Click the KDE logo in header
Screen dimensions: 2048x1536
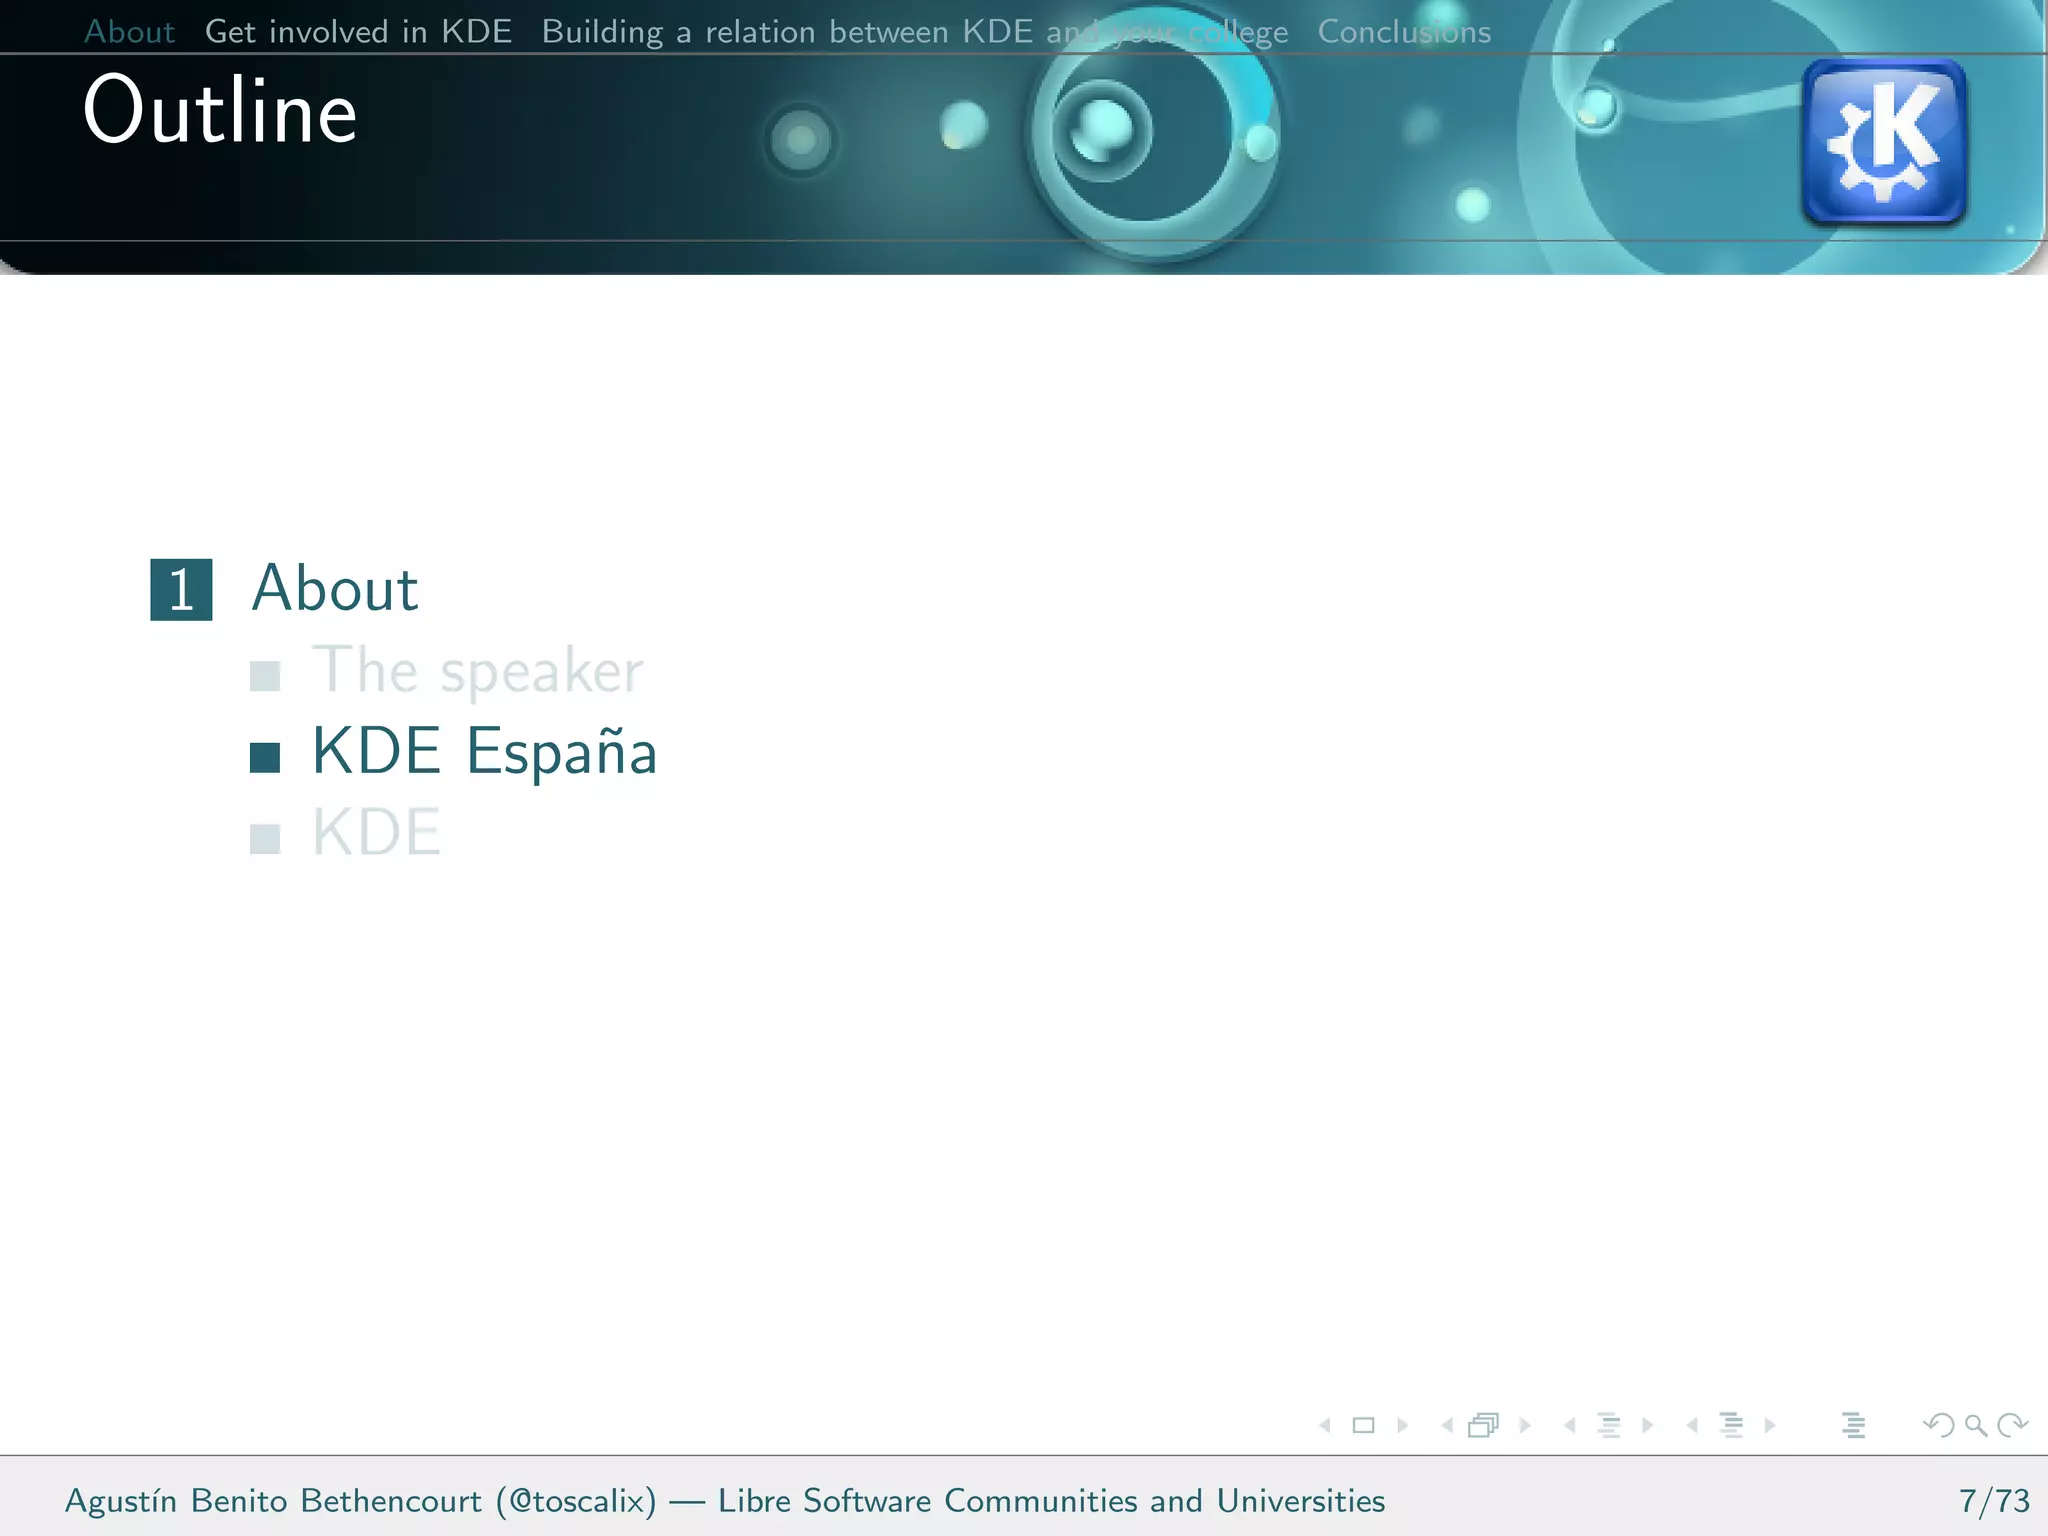1884,141
